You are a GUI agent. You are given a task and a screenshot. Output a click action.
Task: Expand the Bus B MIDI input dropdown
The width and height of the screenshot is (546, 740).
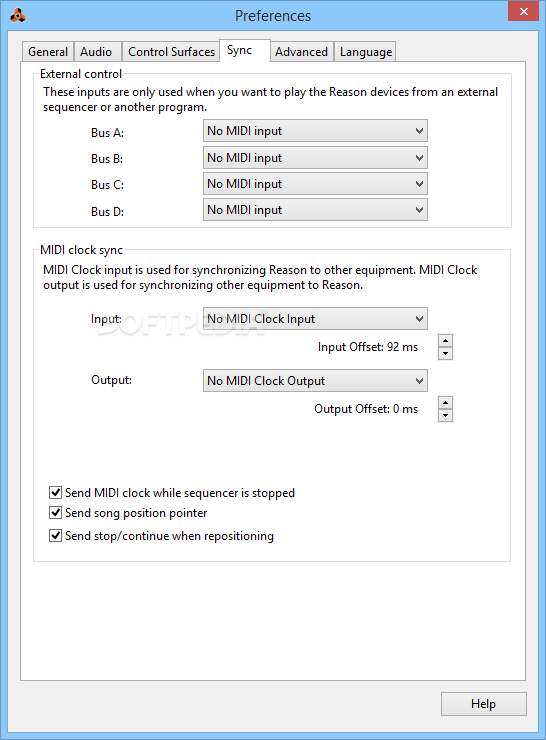[315, 158]
